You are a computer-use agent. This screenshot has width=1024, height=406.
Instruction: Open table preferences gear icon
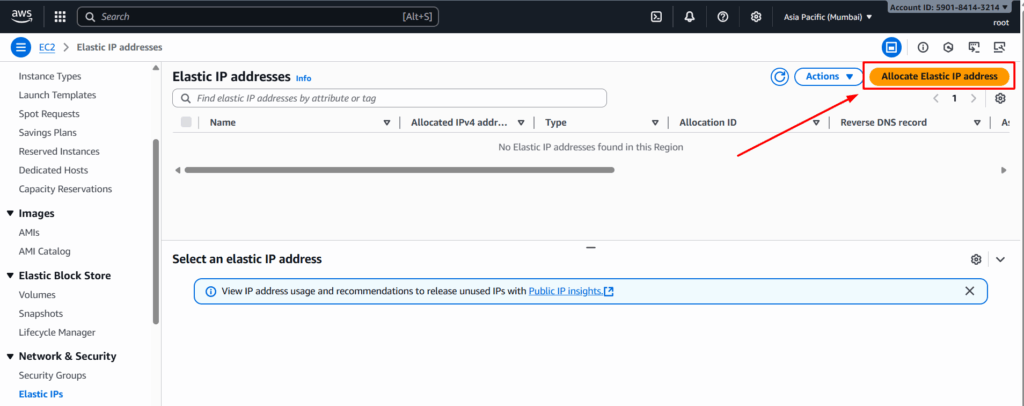tap(1000, 99)
